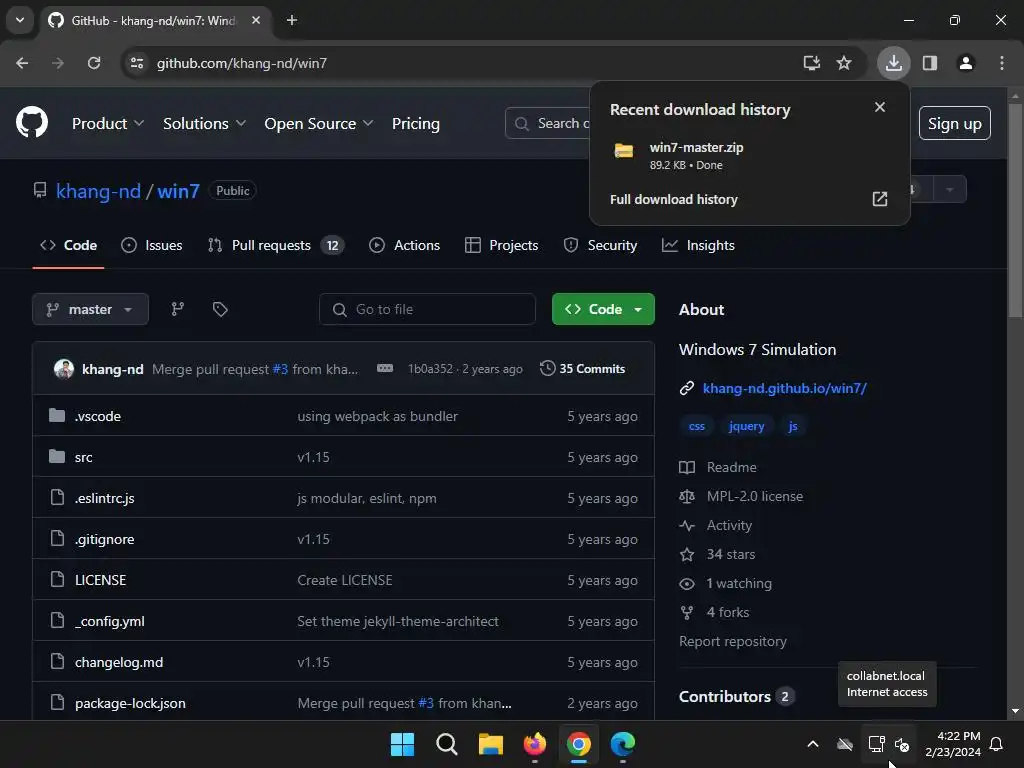
Task: Close the Recent download history popup
Action: point(880,107)
